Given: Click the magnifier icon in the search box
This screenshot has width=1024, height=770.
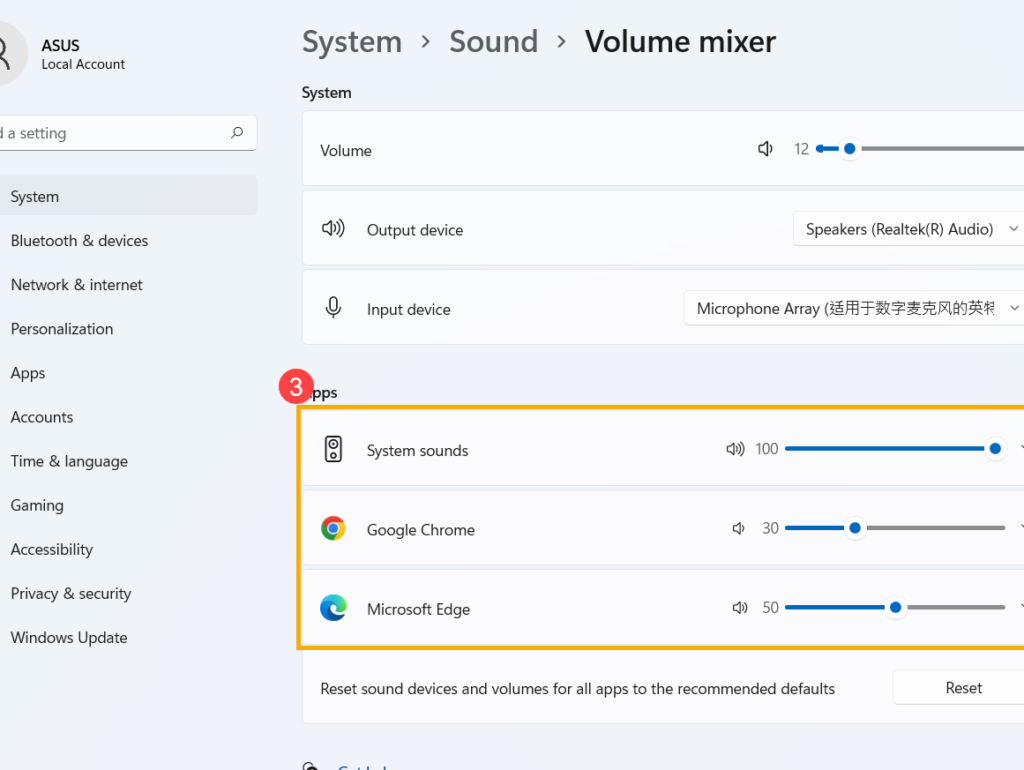Looking at the screenshot, I should pyautogui.click(x=236, y=132).
